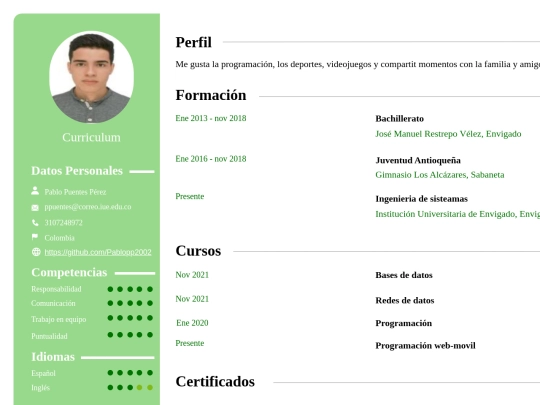Viewport: 540px width, 405px height.
Task: Click the Ene 2013 - nov 2018 date
Action: pyautogui.click(x=211, y=118)
